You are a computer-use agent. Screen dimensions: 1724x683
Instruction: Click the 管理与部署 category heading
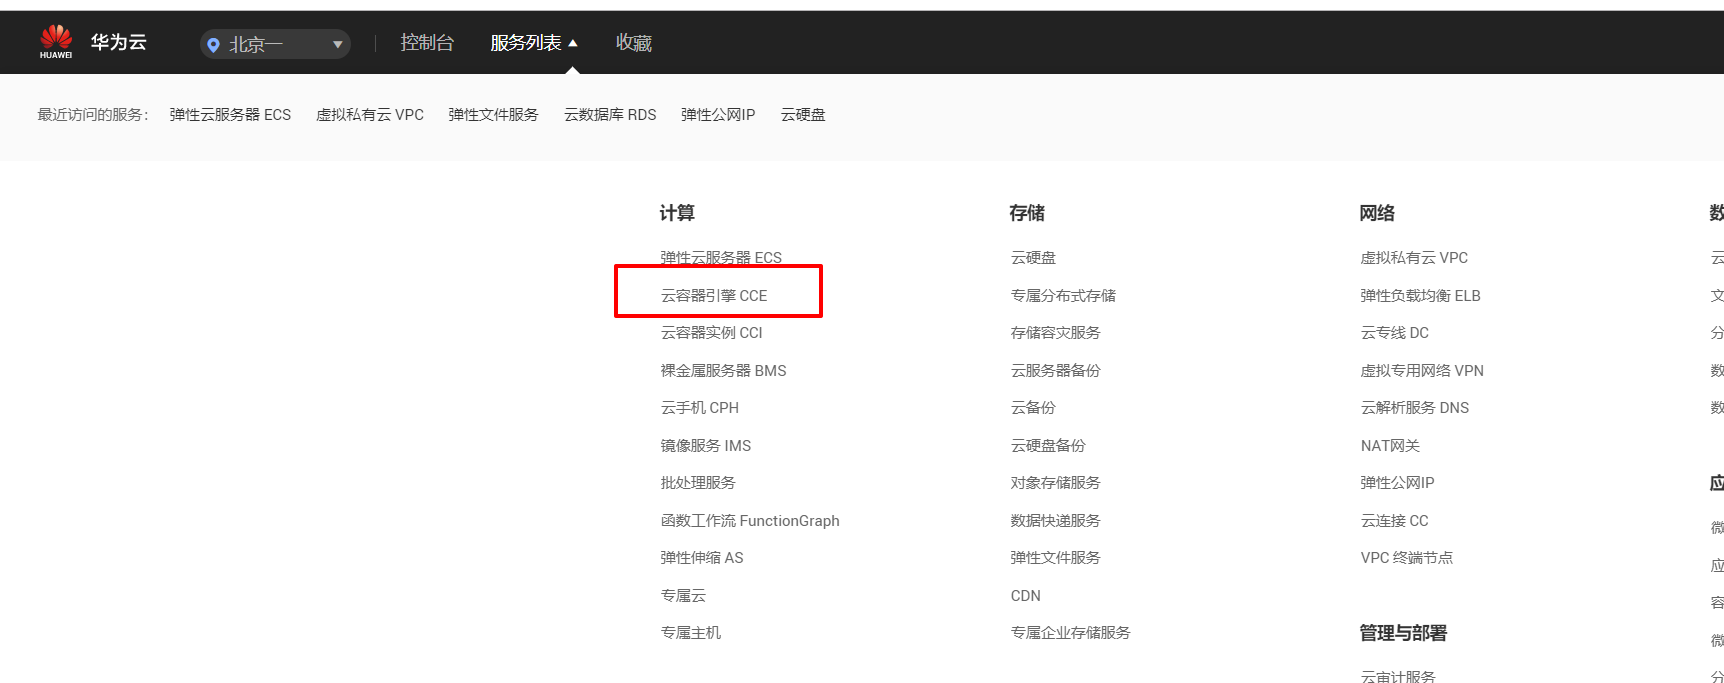click(x=1403, y=633)
